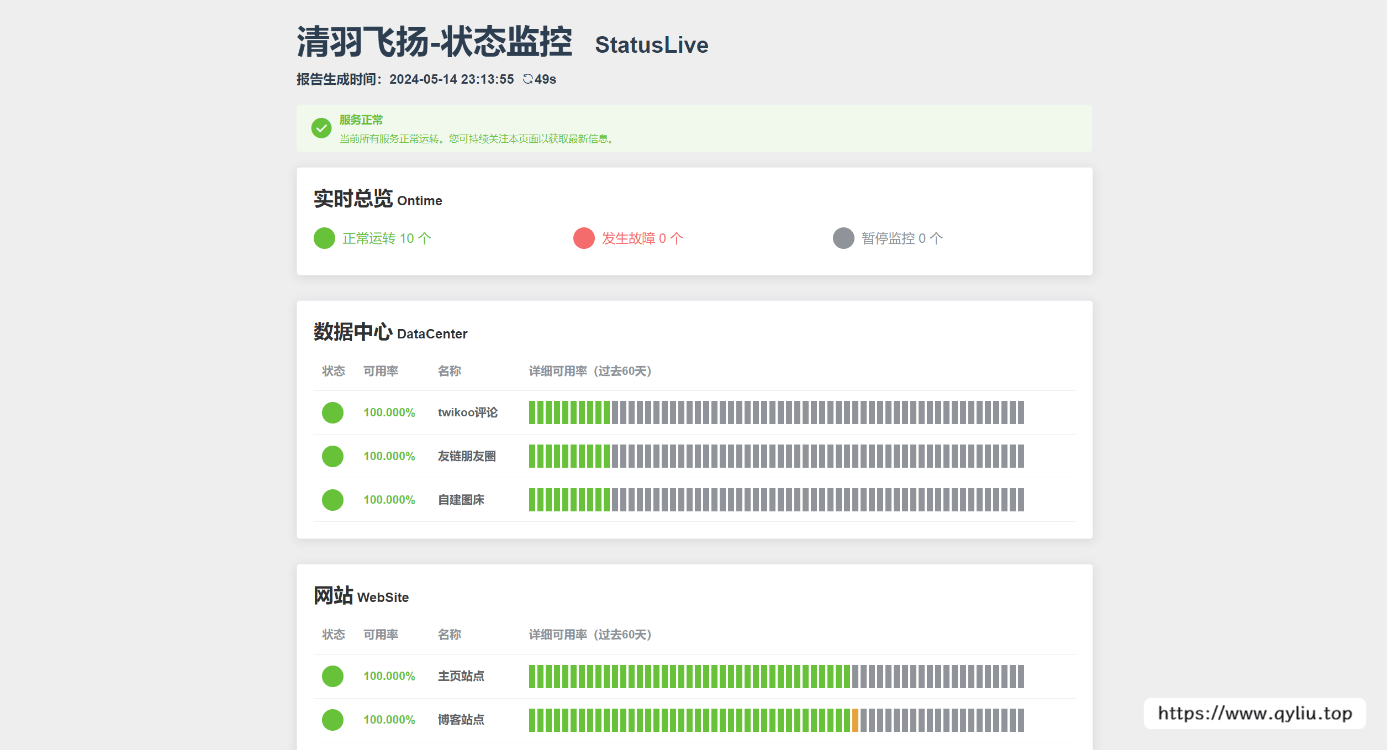Screen dimensions: 1387x750
Task: Open the https://www.qyliu.top link
Action: pyautogui.click(x=1255, y=713)
